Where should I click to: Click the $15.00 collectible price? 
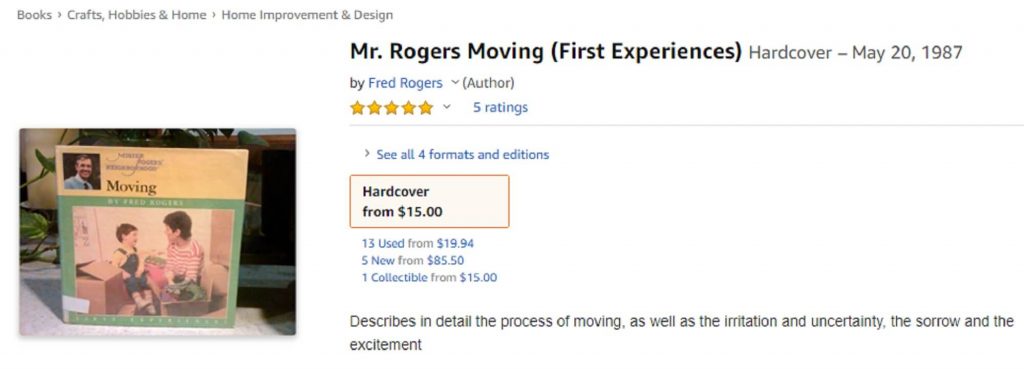pyautogui.click(x=478, y=278)
